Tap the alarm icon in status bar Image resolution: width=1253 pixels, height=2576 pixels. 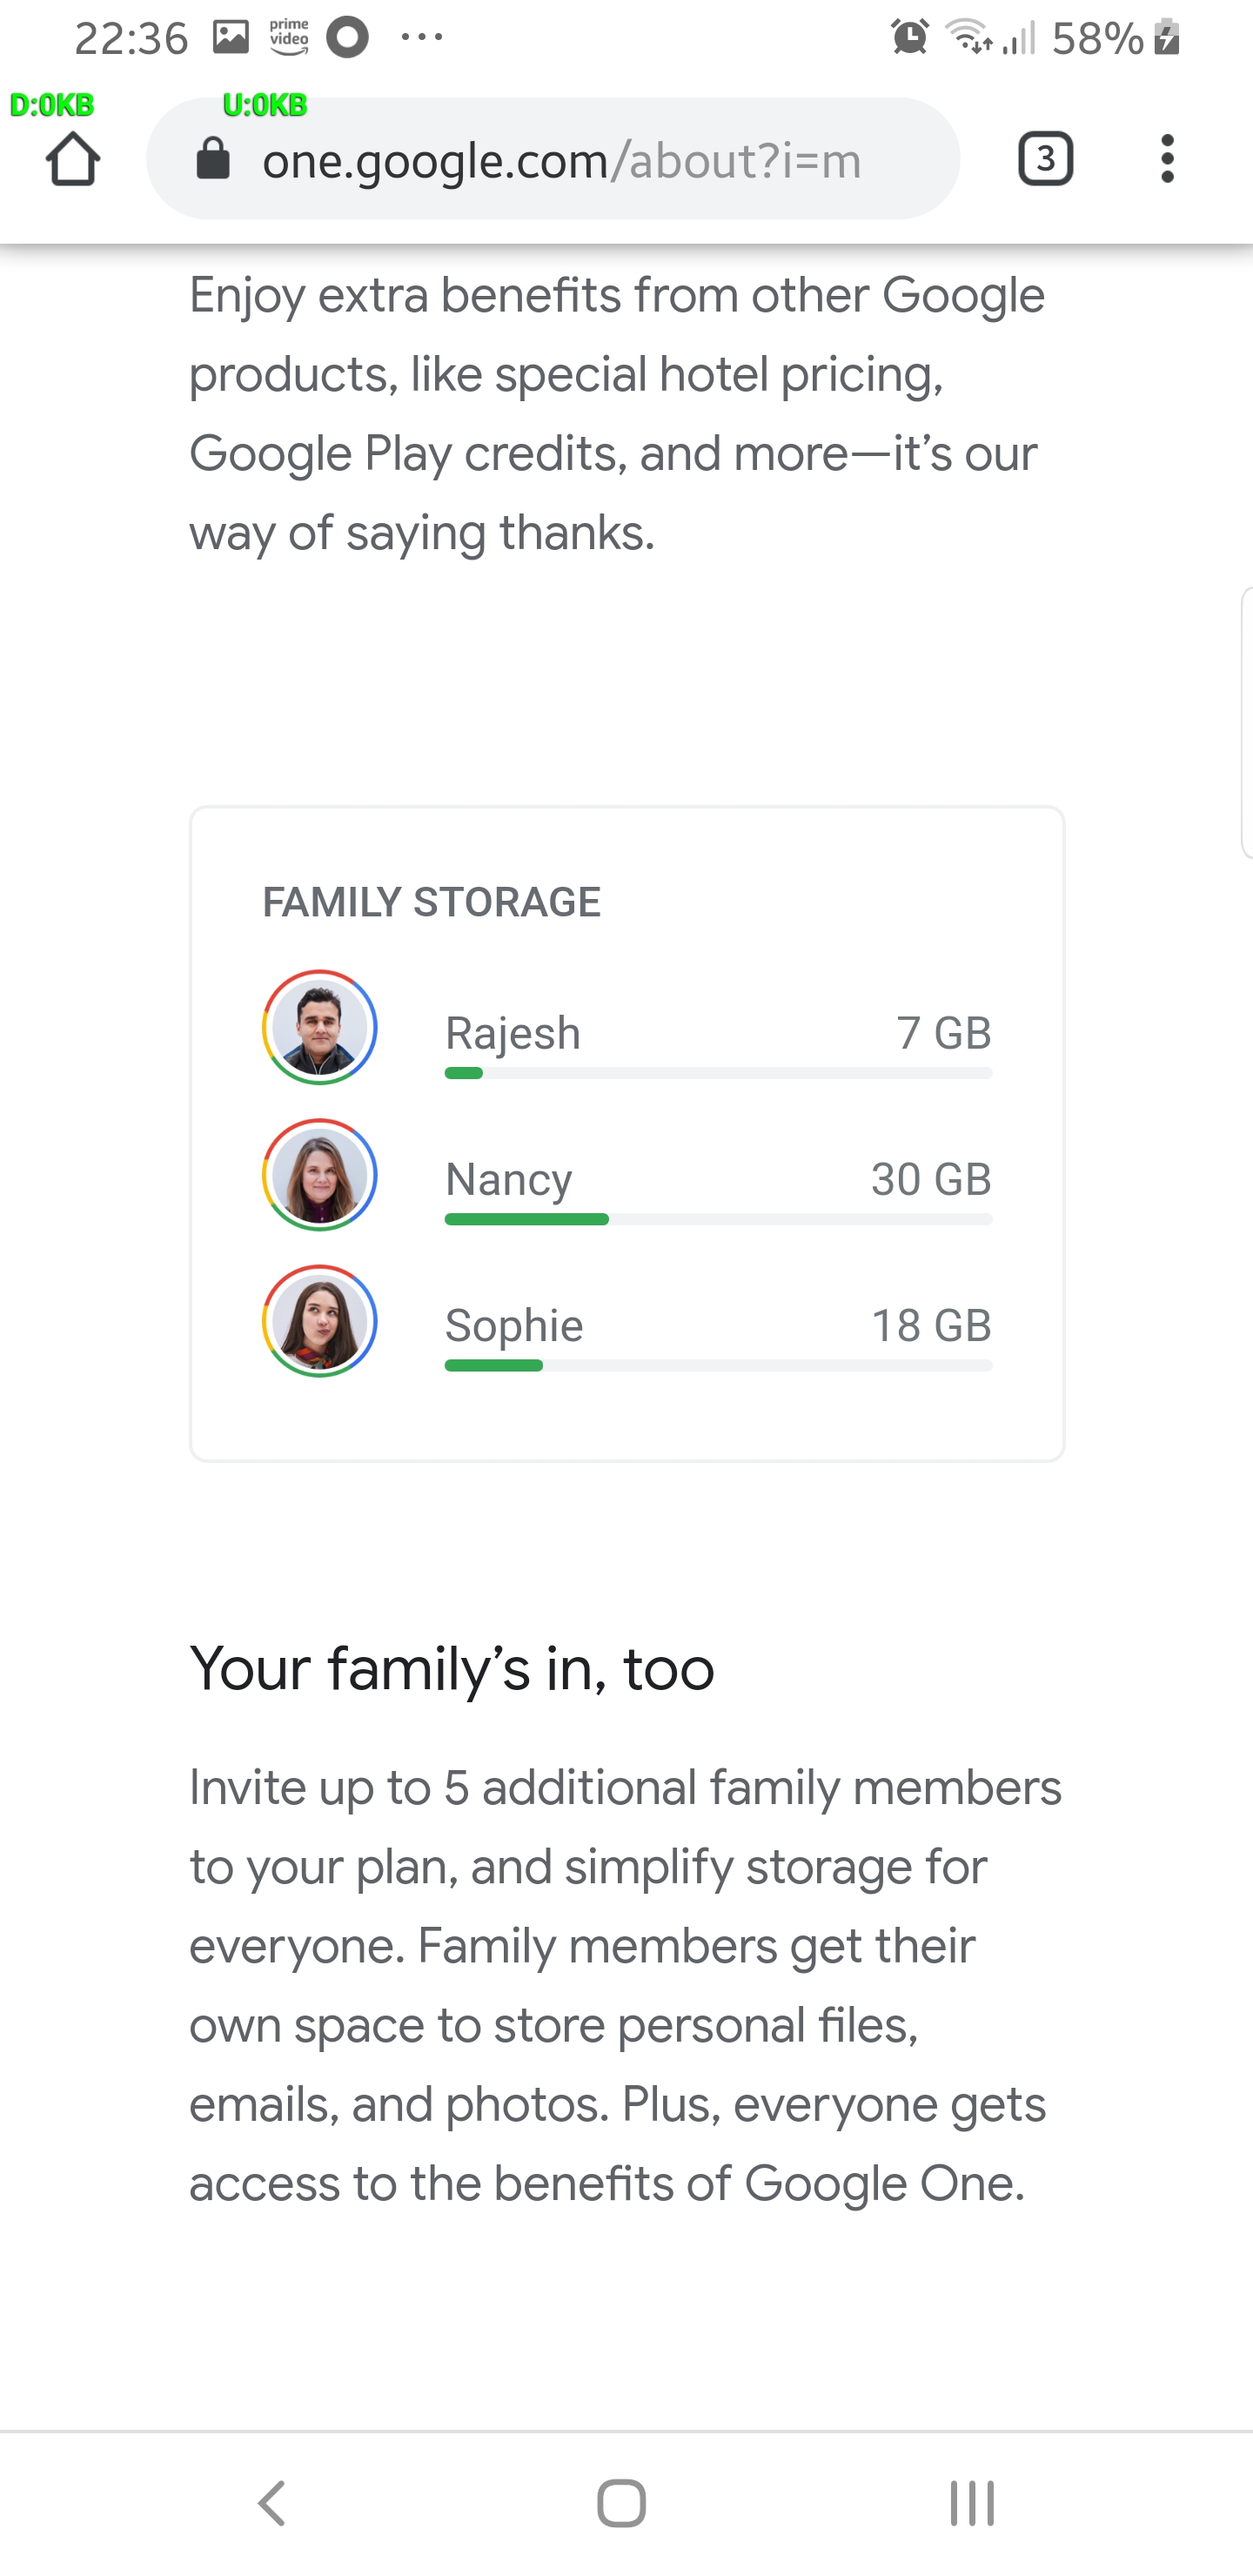click(x=909, y=38)
